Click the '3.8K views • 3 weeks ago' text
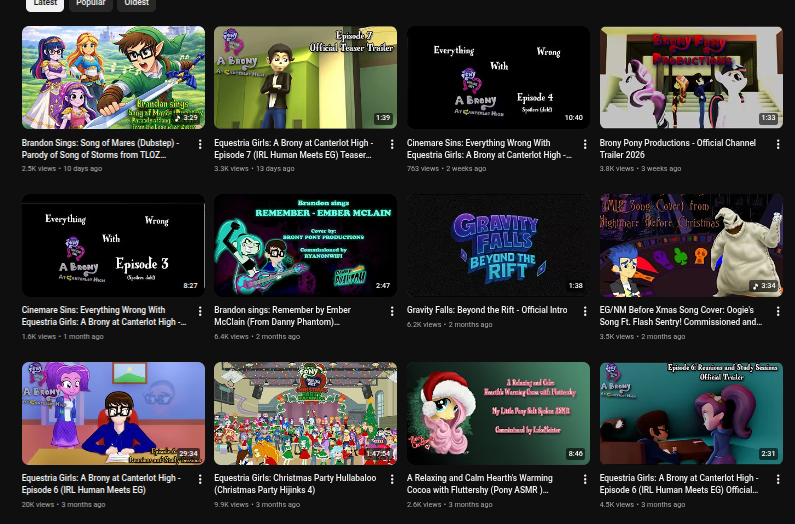The width and height of the screenshot is (795, 524). click(x=640, y=168)
